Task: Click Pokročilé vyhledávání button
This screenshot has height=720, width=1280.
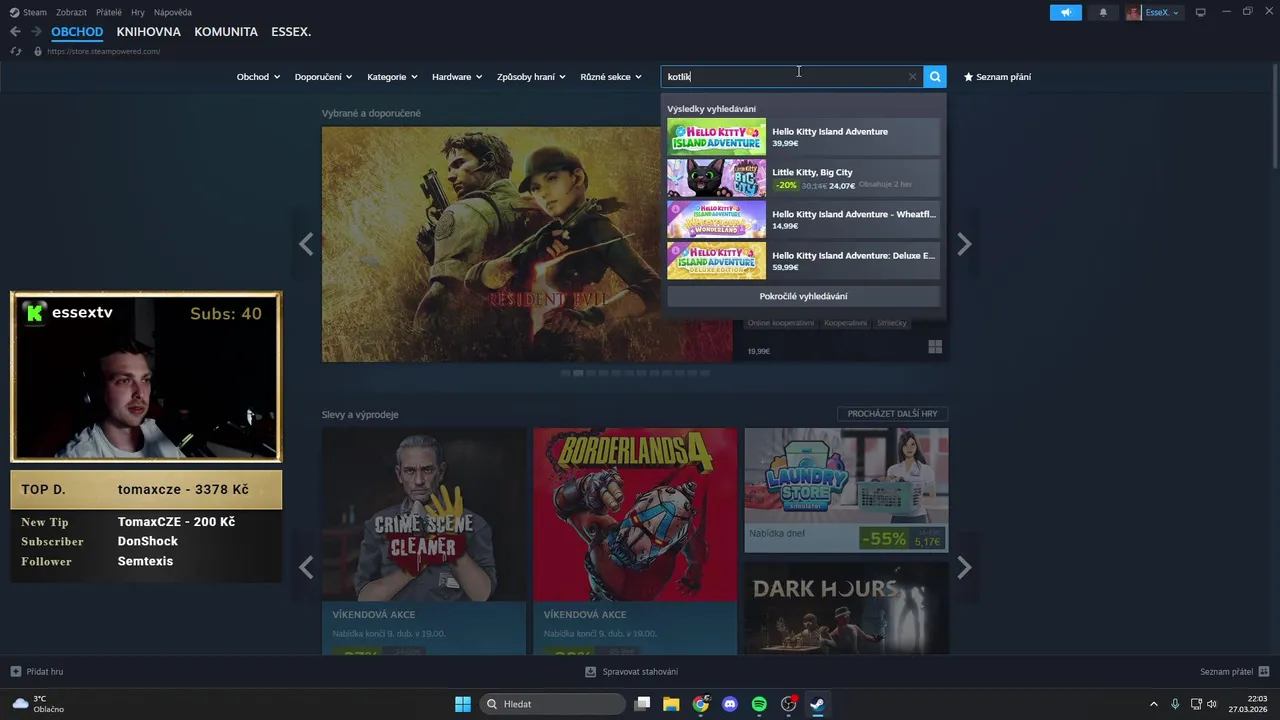Action: pos(803,296)
